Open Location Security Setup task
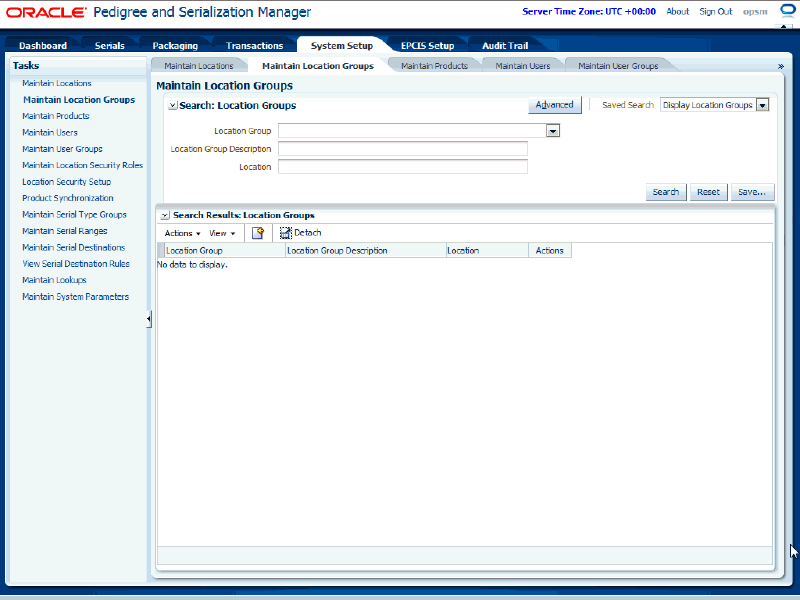Screen dimensions: 800x600 (x=66, y=182)
